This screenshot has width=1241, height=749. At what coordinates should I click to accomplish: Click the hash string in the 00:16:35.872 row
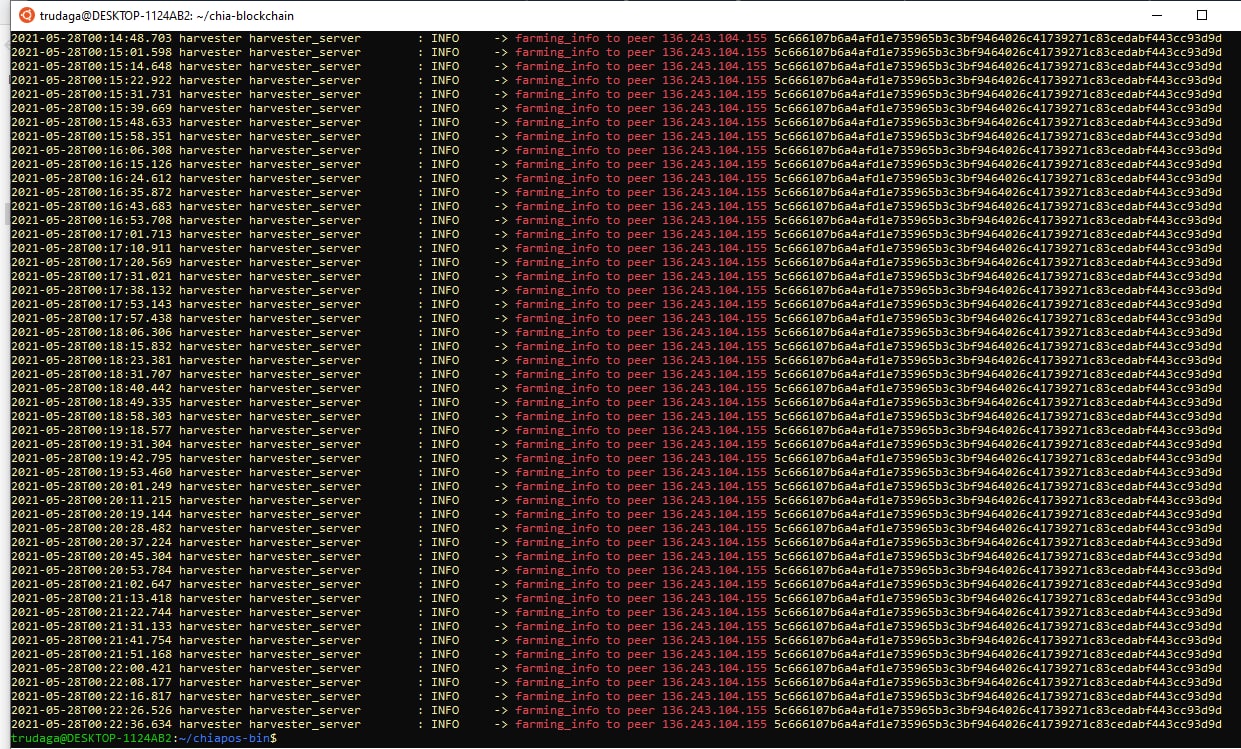click(998, 192)
